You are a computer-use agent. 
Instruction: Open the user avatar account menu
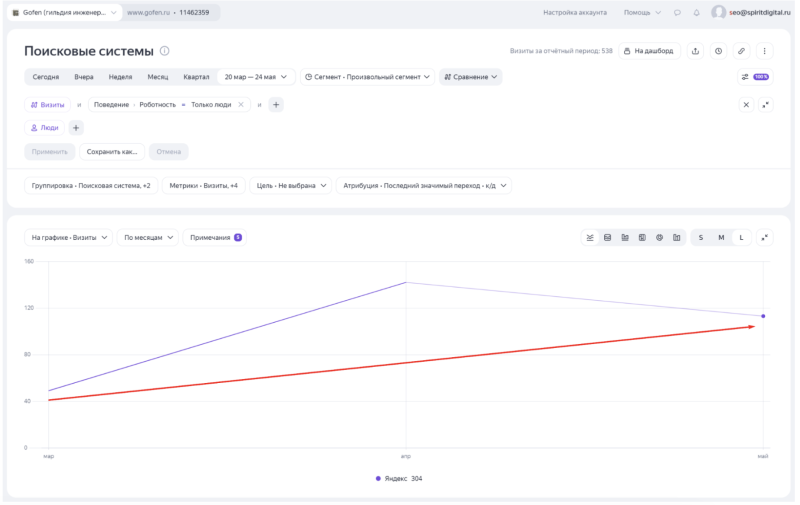coord(718,13)
